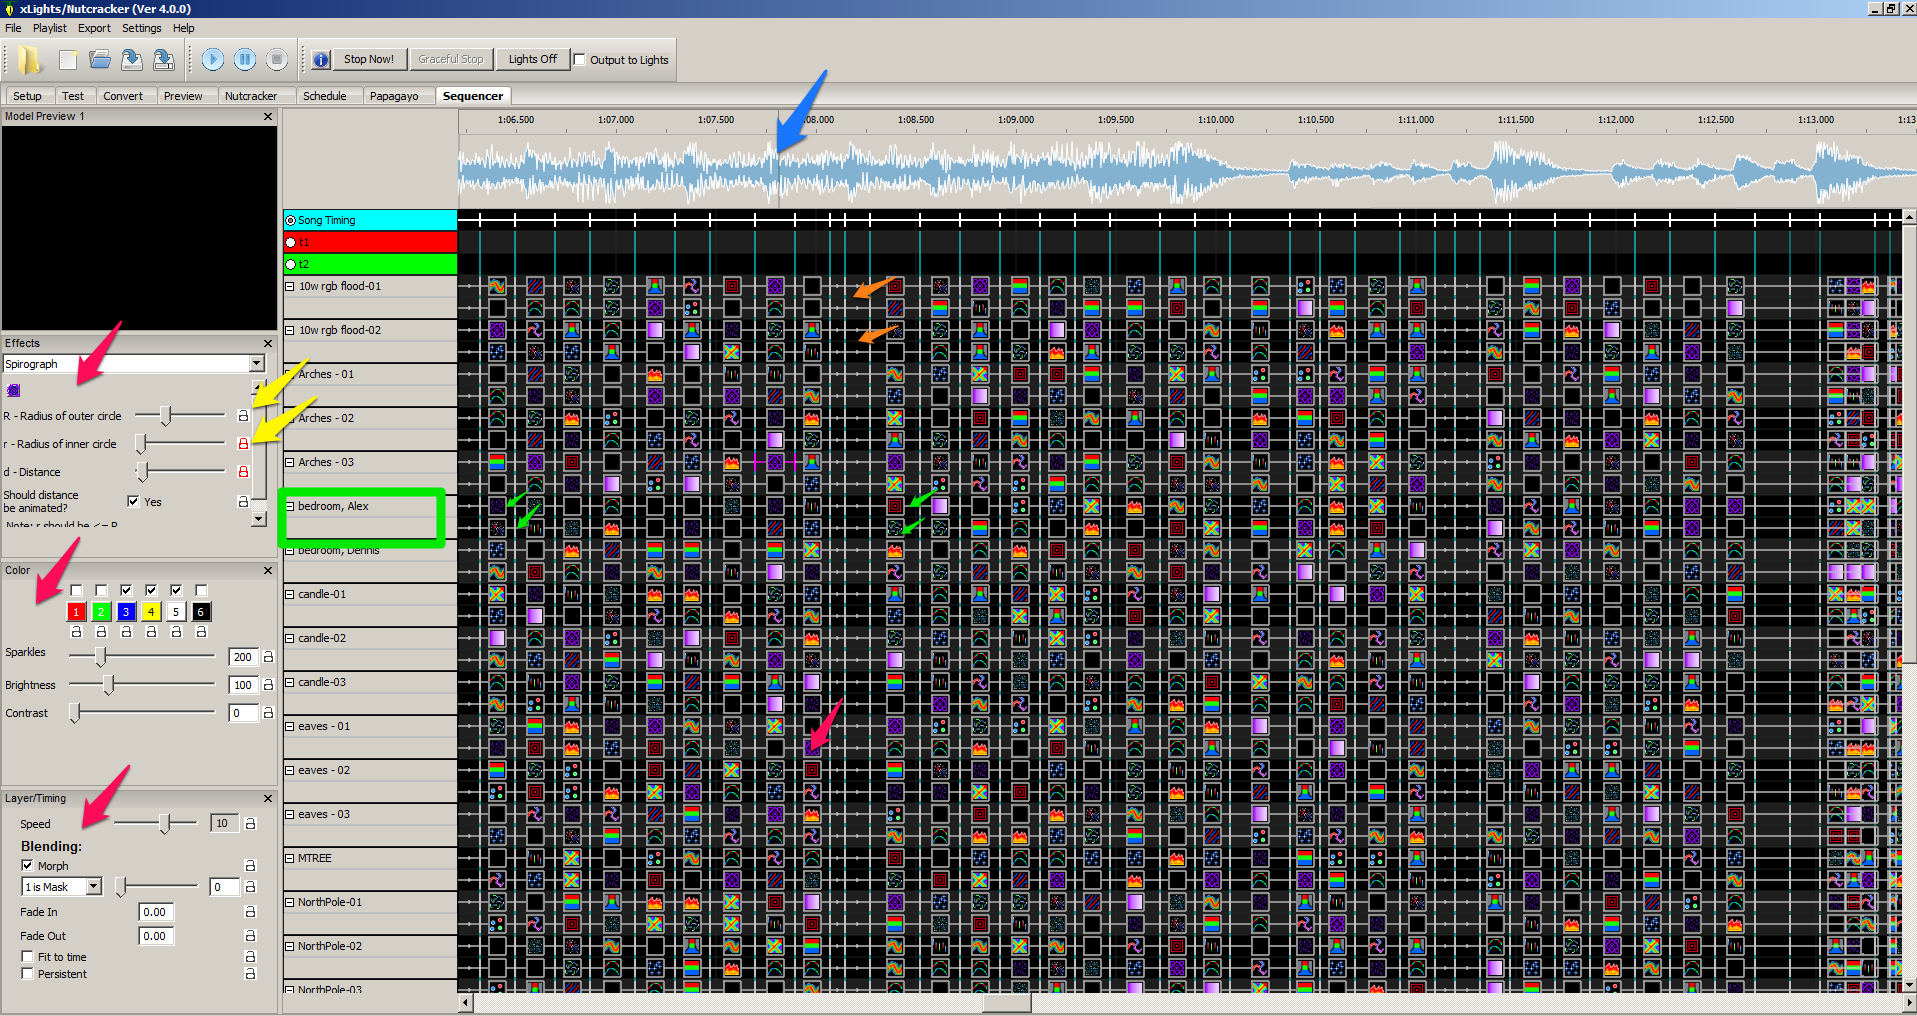Uncheck the Morph blending checkbox
The height and width of the screenshot is (1016, 1917).
click(x=27, y=865)
